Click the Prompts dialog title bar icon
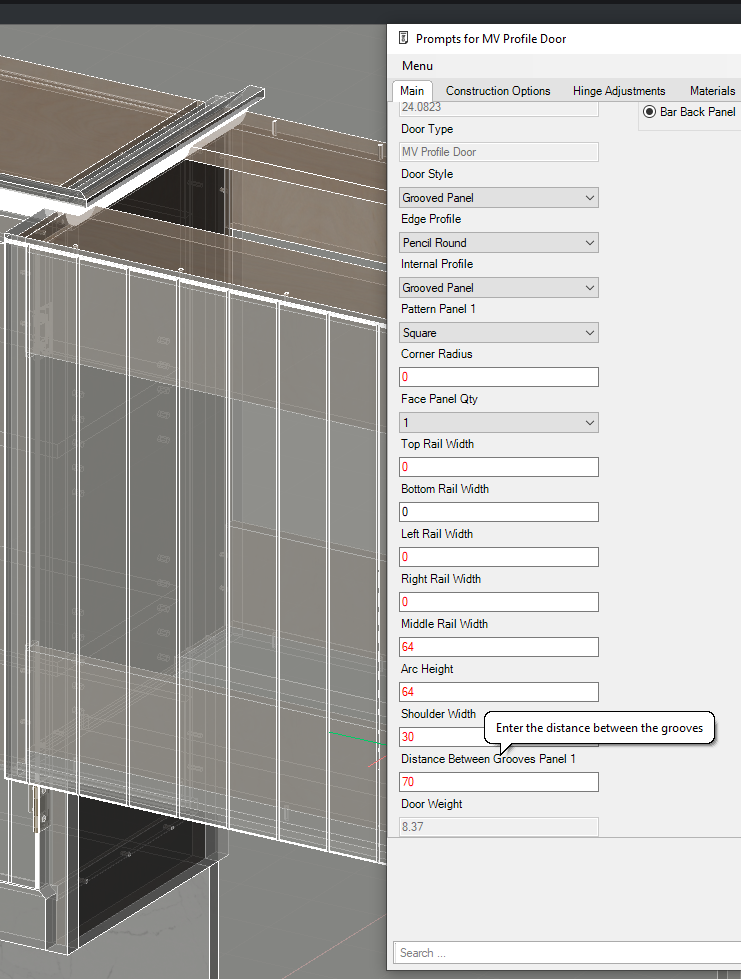Image resolution: width=741 pixels, height=979 pixels. (403, 39)
